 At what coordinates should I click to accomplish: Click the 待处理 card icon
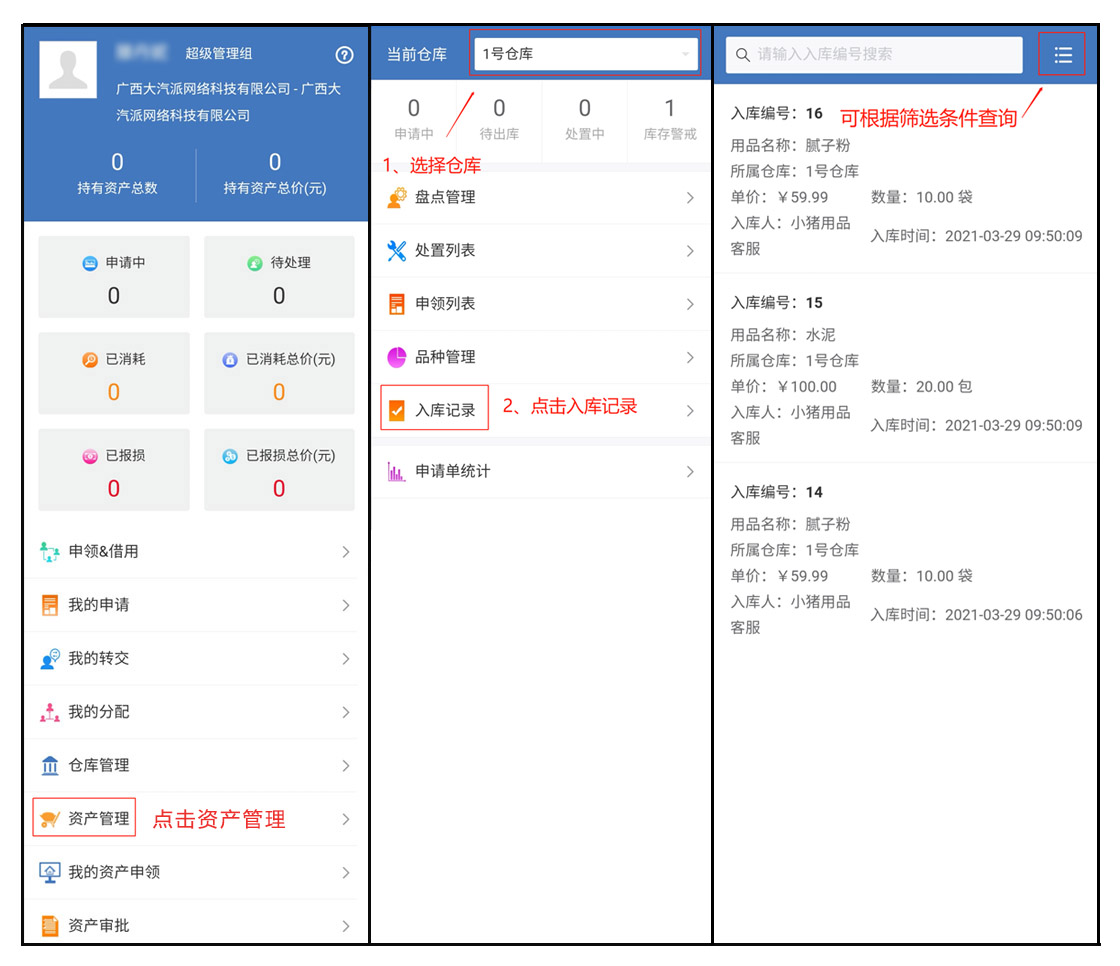(255, 263)
